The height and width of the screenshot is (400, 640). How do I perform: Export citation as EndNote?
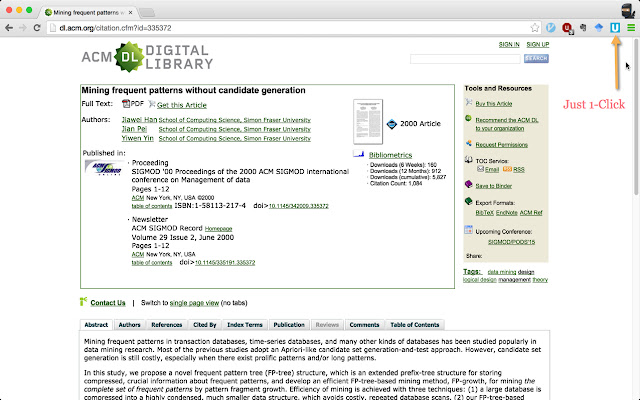click(x=507, y=213)
